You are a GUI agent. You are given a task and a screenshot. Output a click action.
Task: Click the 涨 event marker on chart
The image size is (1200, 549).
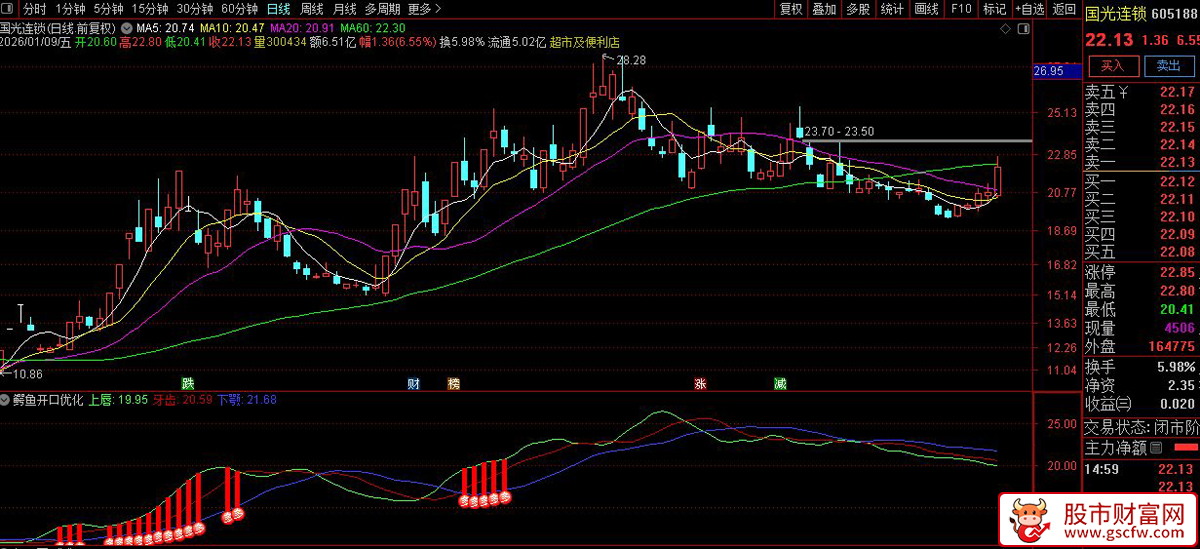701,384
